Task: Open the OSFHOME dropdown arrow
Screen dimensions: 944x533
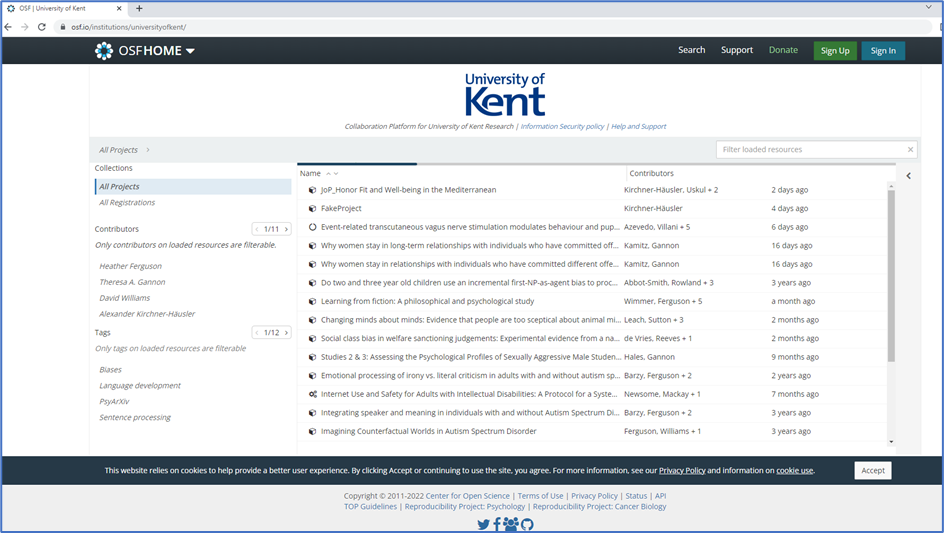Action: (x=190, y=51)
